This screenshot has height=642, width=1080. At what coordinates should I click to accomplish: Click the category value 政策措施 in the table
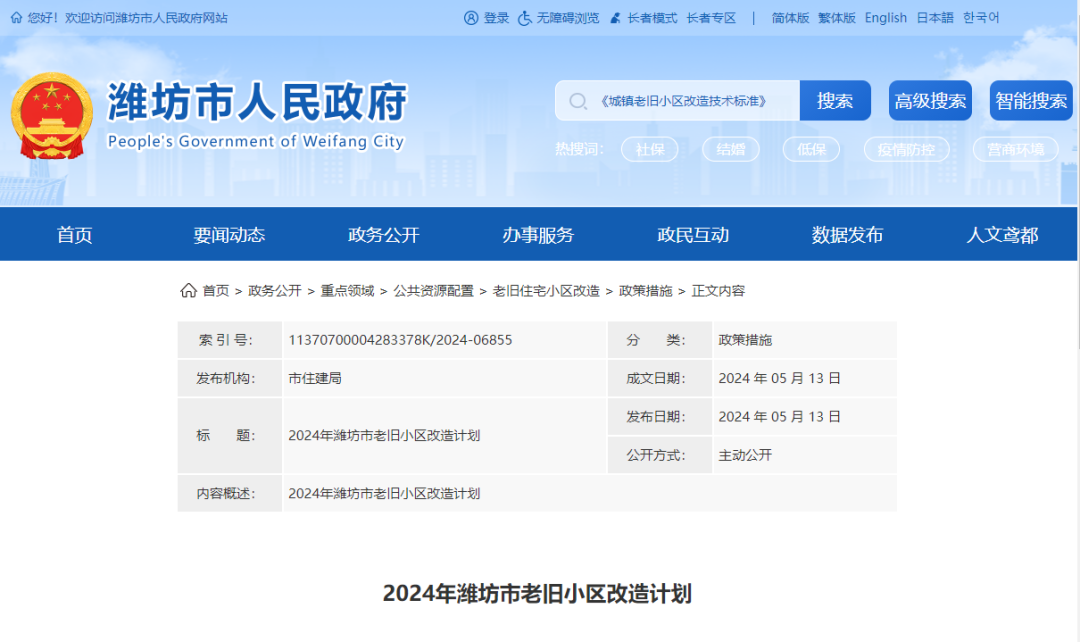click(745, 340)
